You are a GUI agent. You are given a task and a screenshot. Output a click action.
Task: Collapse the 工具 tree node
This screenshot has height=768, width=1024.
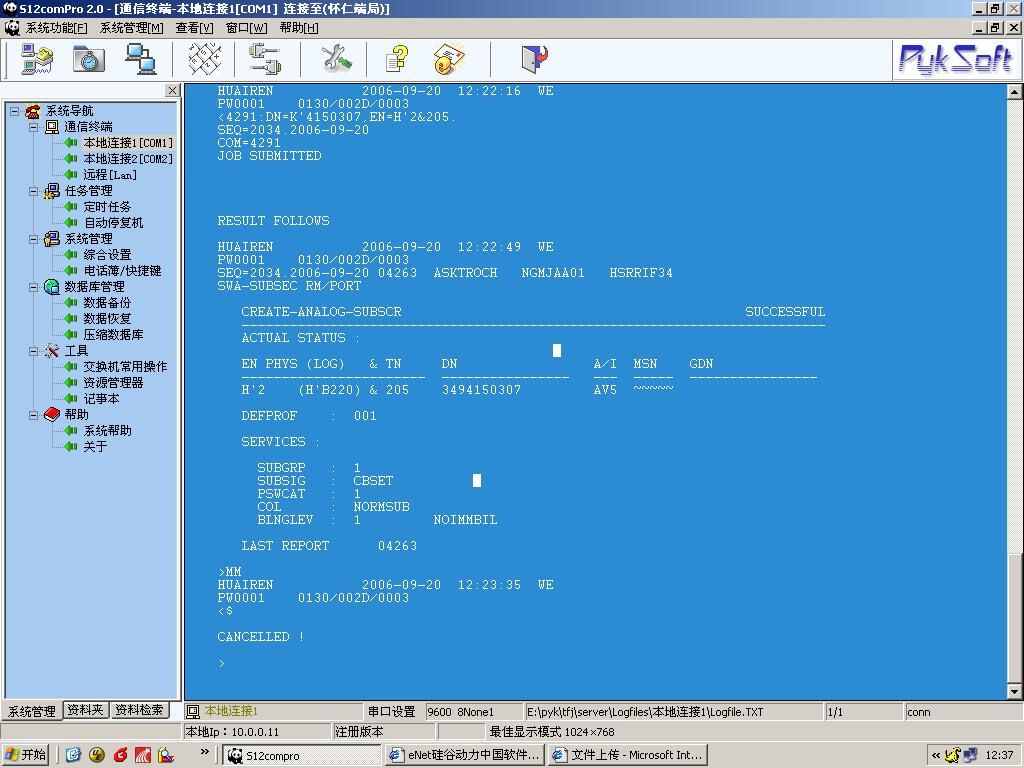(33, 351)
